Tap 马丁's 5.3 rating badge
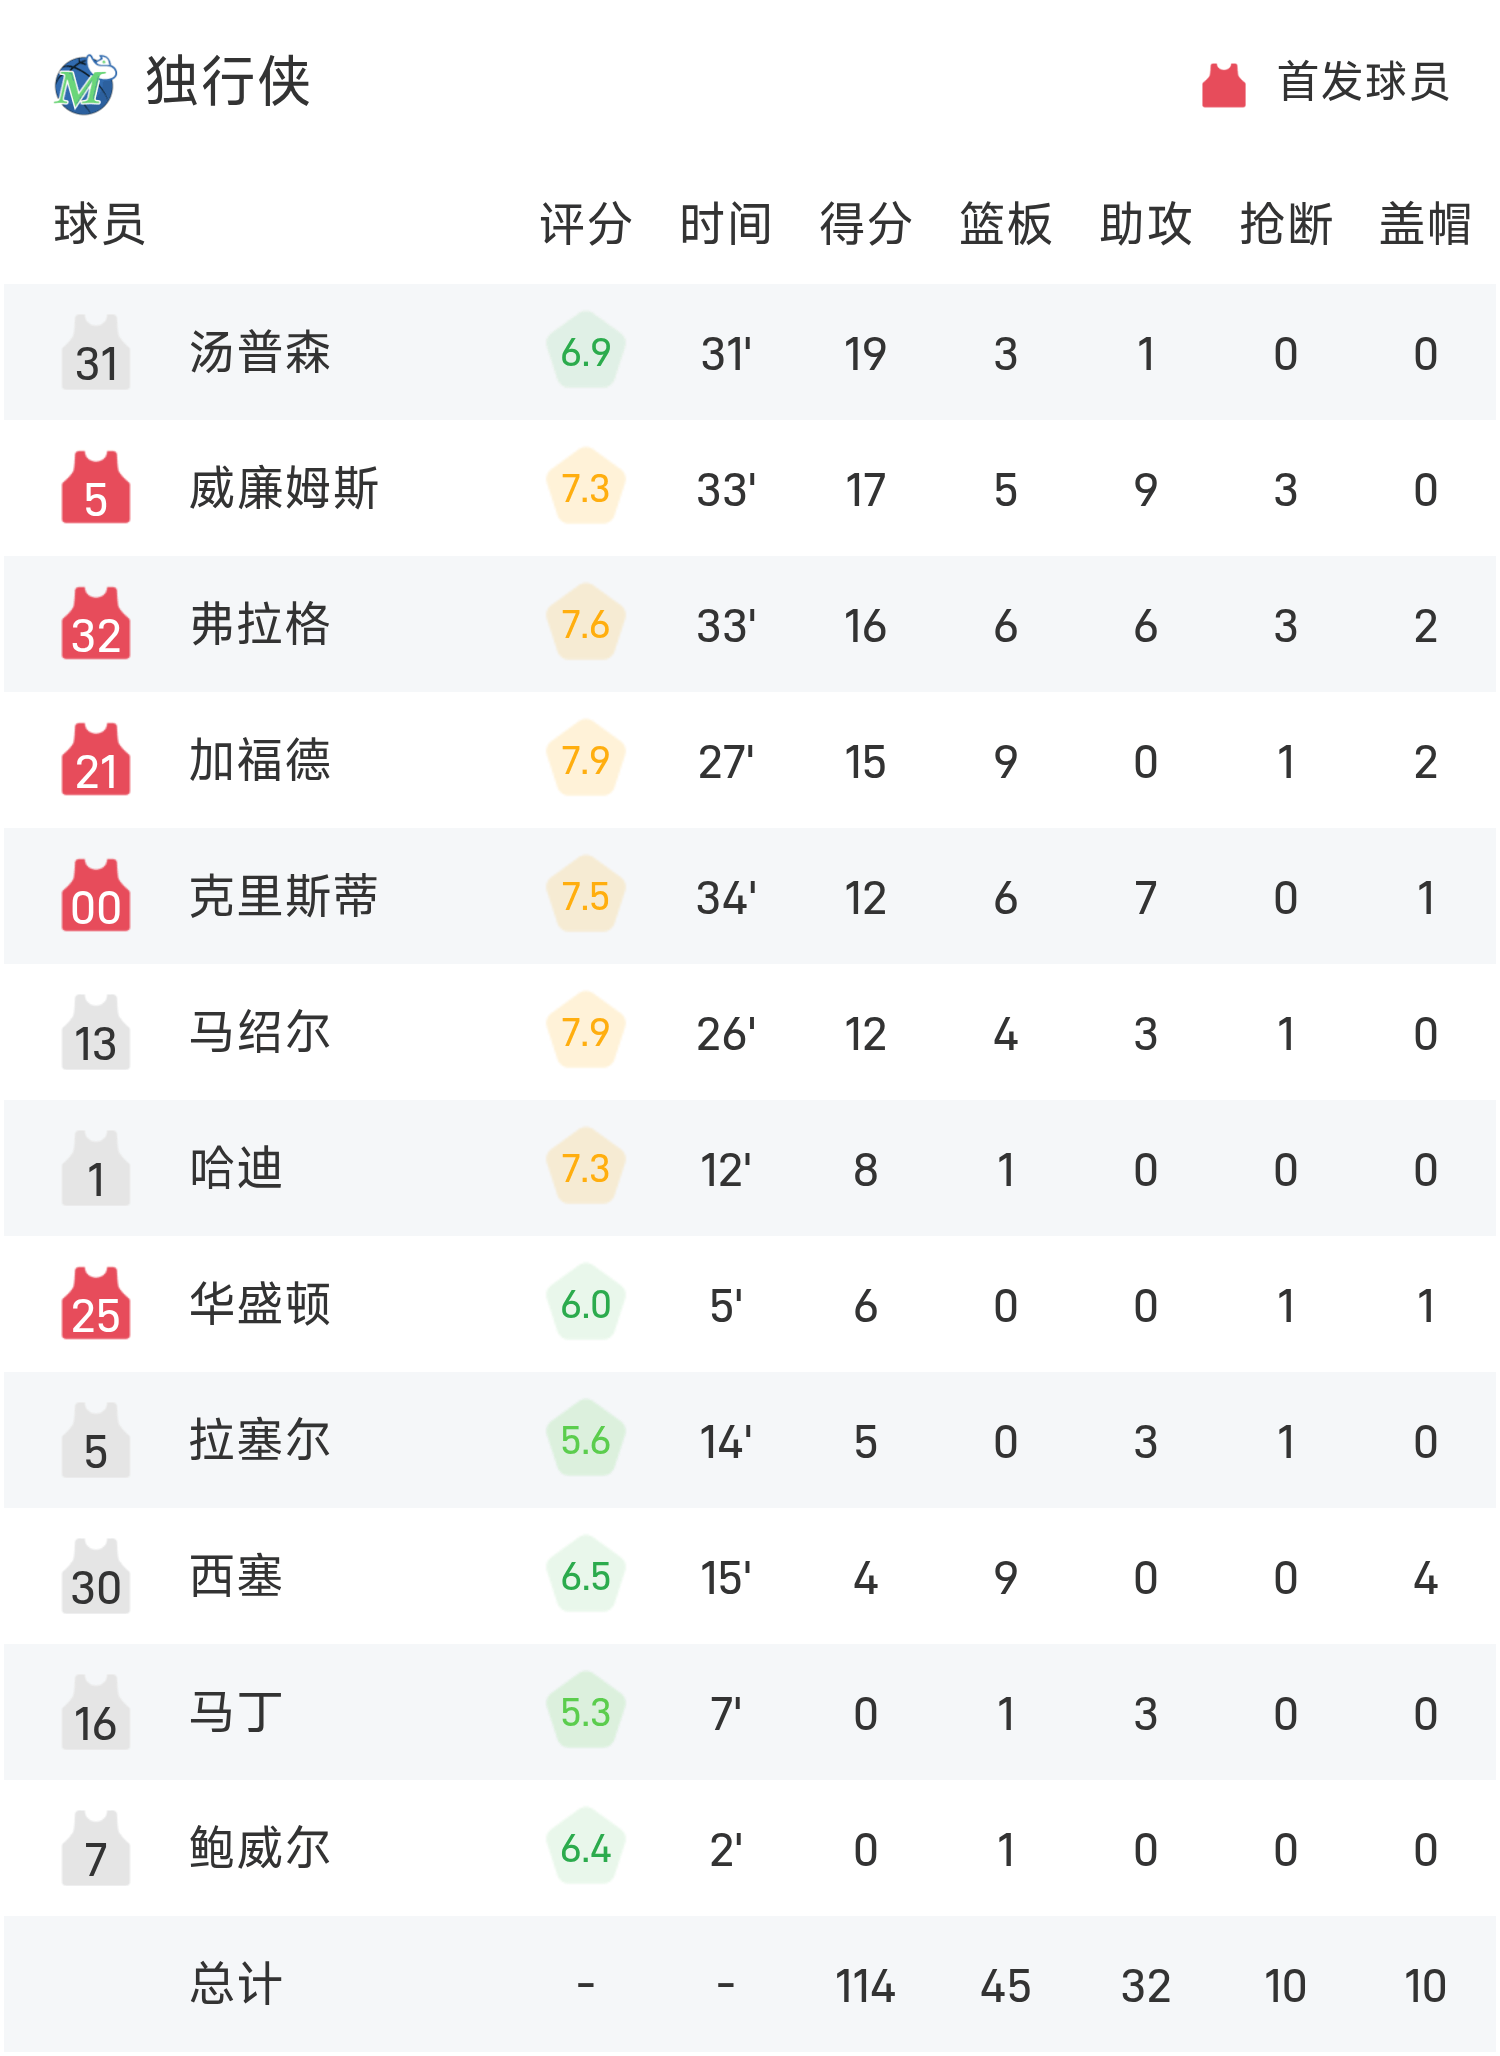1500x2056 pixels. point(585,1713)
